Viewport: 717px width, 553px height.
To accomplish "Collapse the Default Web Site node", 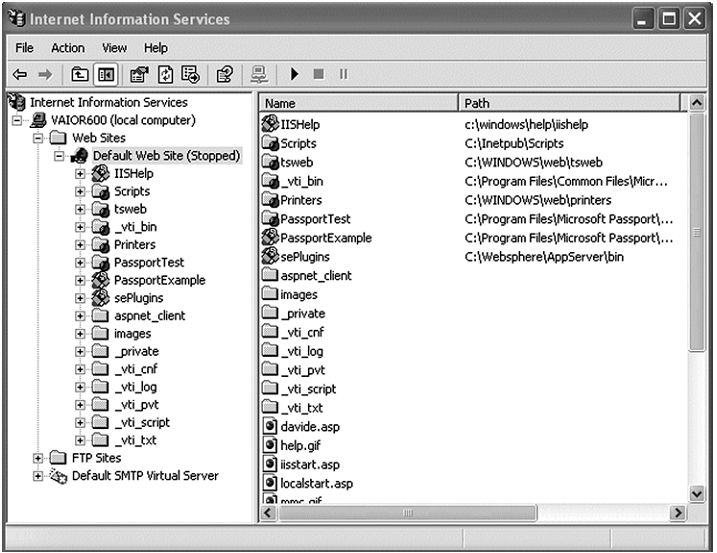I will point(59,156).
